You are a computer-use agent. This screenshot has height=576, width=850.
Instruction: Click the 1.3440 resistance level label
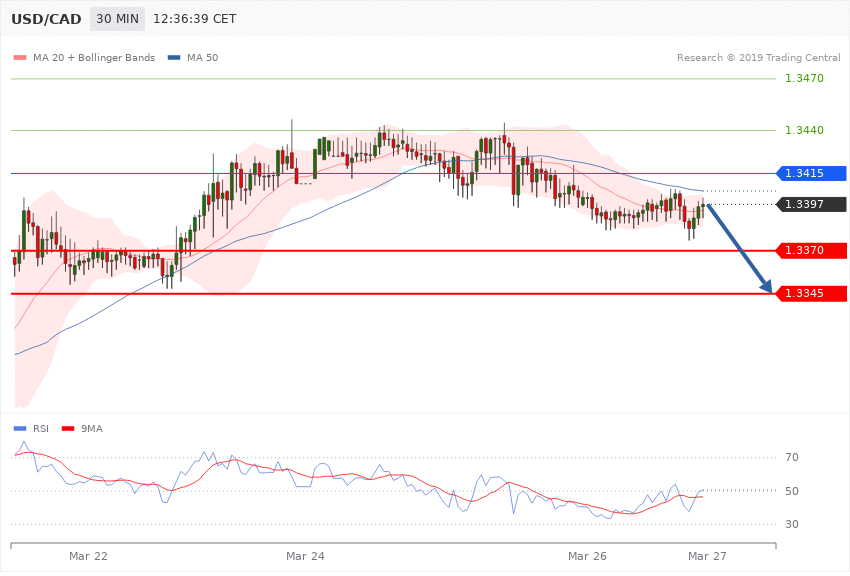click(x=804, y=130)
